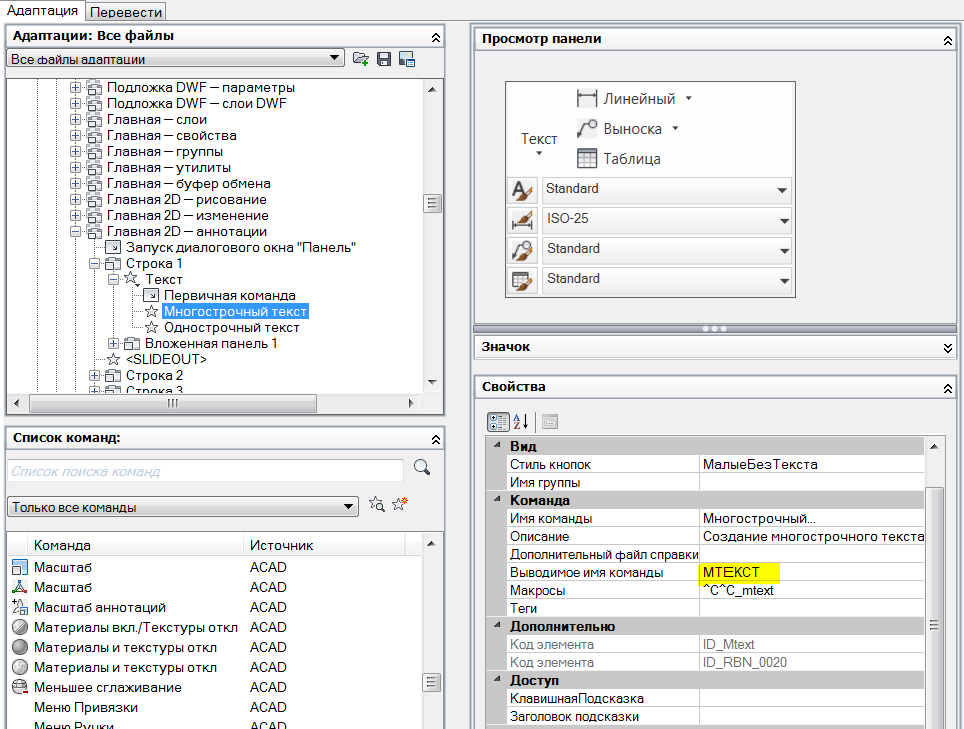The image size is (964, 729).
Task: Open the Линейный dropdown arrow in the preview
Action: (x=689, y=98)
